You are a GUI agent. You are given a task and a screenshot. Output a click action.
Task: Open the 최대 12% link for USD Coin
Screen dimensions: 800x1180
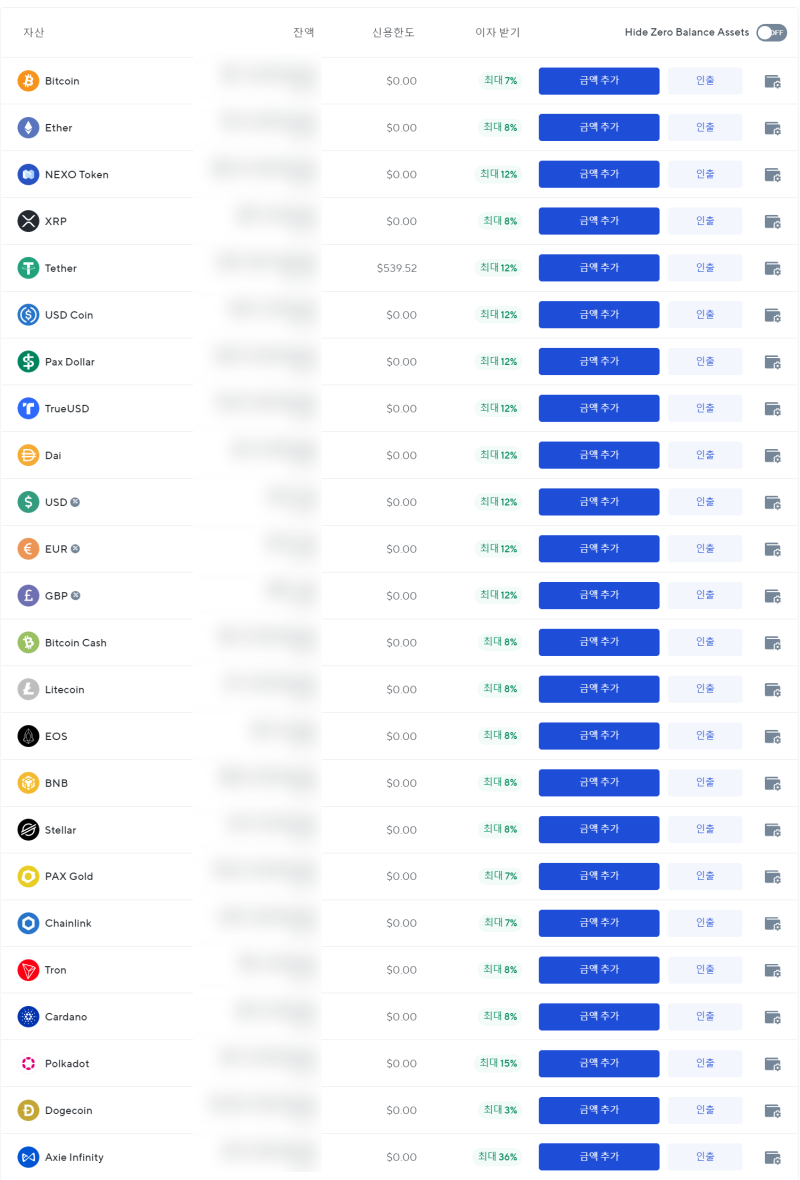[x=499, y=314]
